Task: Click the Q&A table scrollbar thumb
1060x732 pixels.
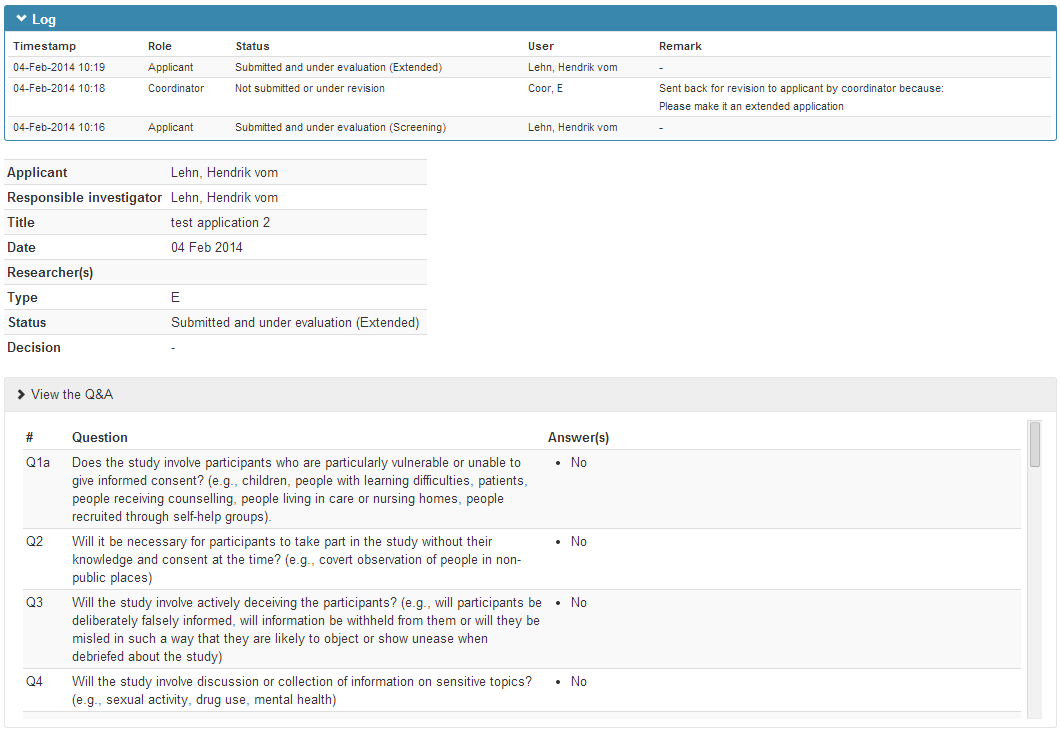Action: [x=1034, y=444]
